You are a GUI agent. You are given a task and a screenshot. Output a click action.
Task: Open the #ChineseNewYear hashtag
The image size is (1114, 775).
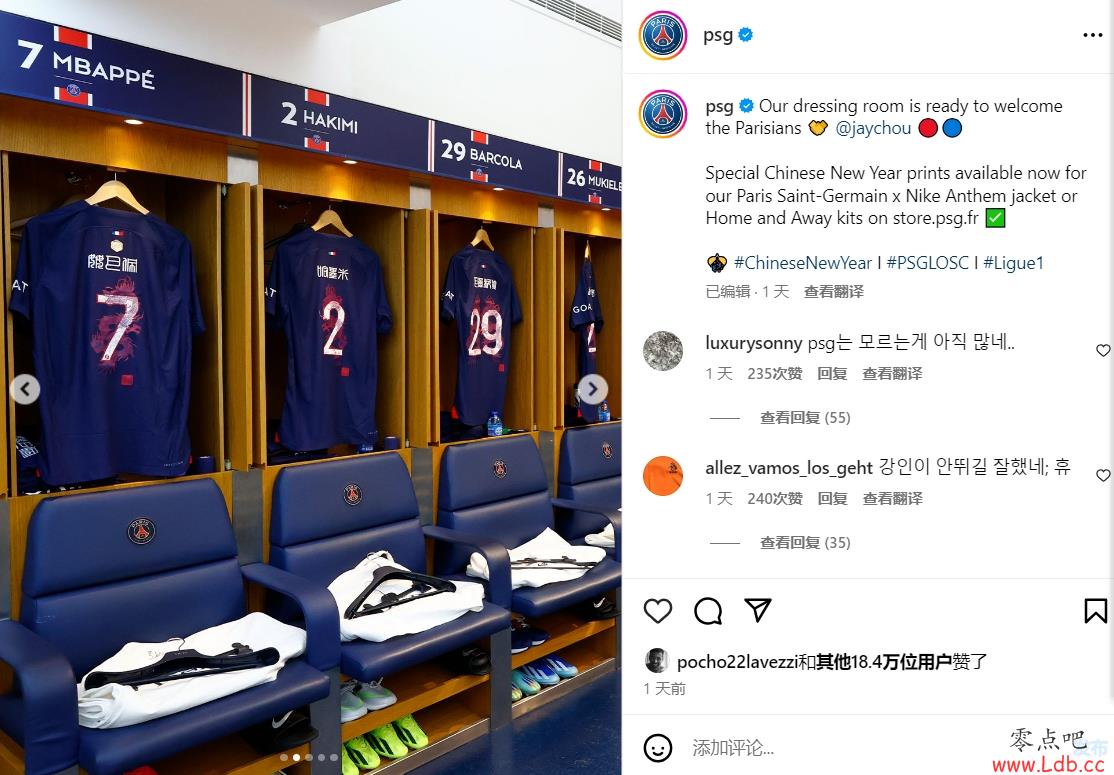click(803, 263)
